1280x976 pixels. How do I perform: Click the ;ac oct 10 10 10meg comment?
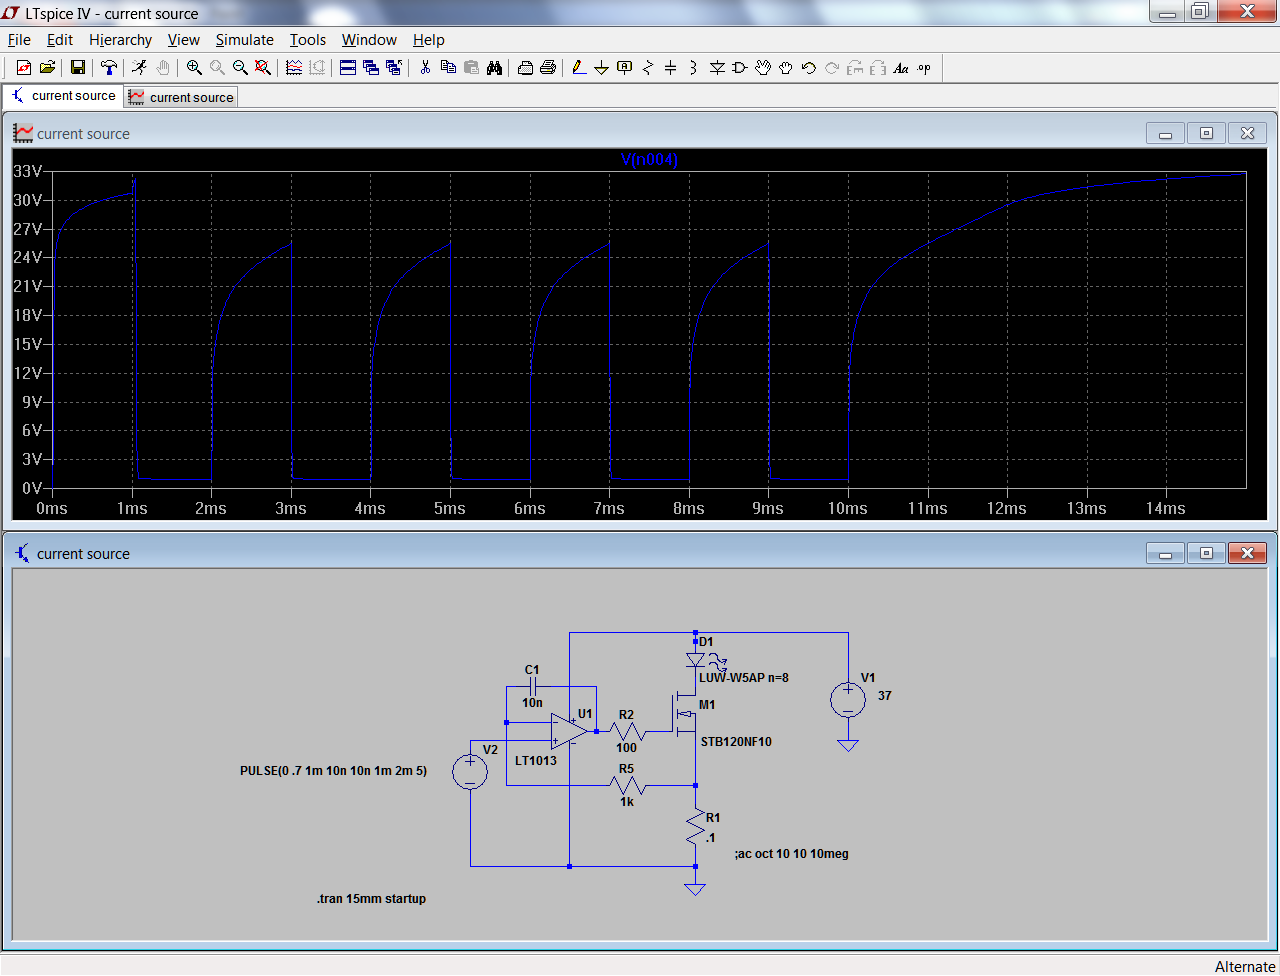pyautogui.click(x=791, y=854)
